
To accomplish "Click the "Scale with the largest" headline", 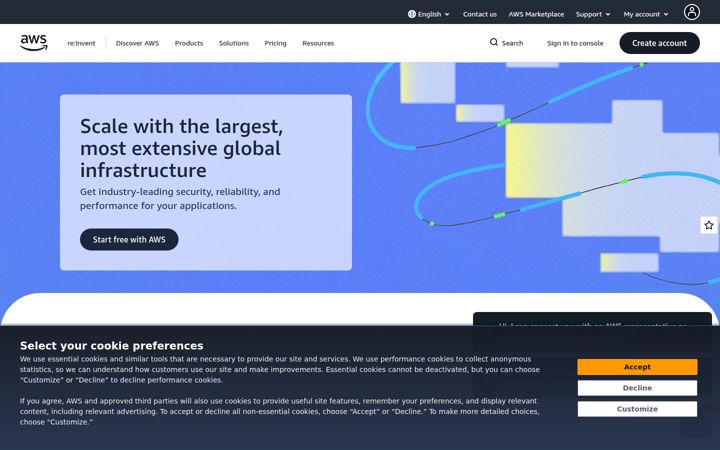I will click(182, 148).
